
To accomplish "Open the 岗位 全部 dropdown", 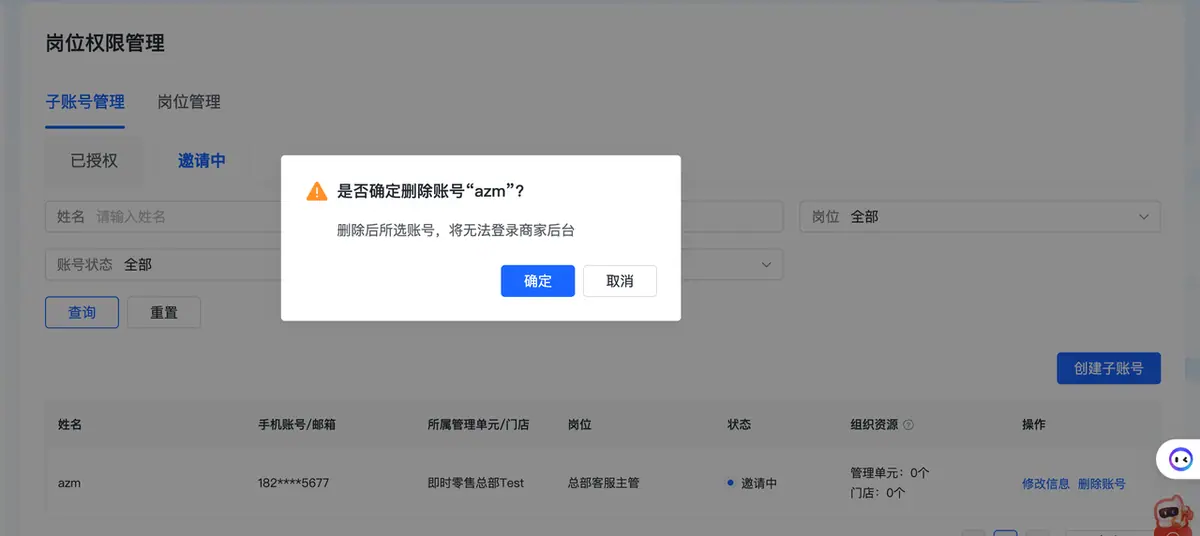I will (x=980, y=216).
